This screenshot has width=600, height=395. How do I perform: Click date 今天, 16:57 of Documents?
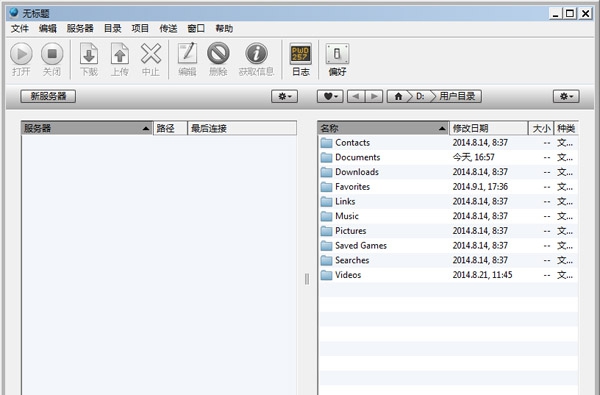[473, 157]
